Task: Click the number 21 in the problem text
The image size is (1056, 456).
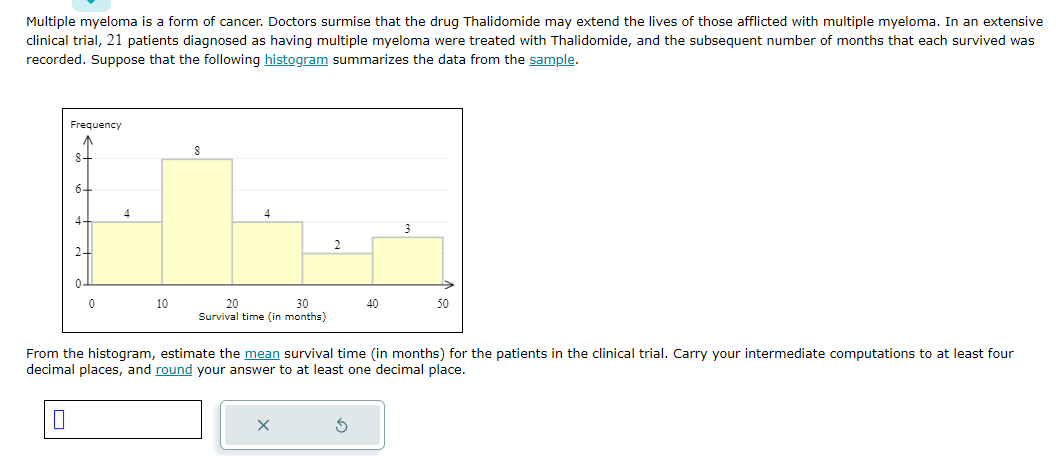Action: 112,40
